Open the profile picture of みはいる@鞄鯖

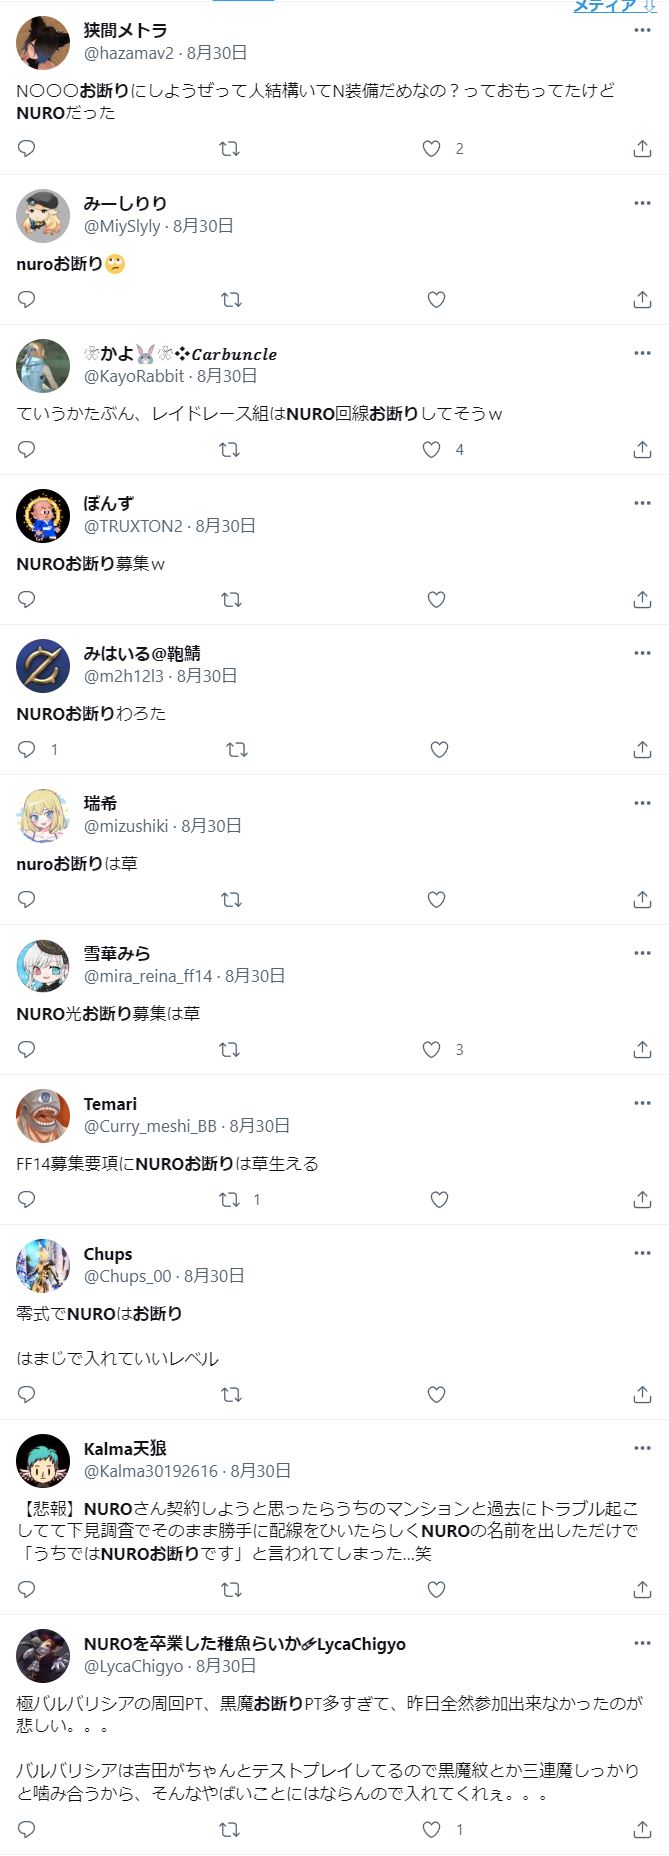[43, 666]
